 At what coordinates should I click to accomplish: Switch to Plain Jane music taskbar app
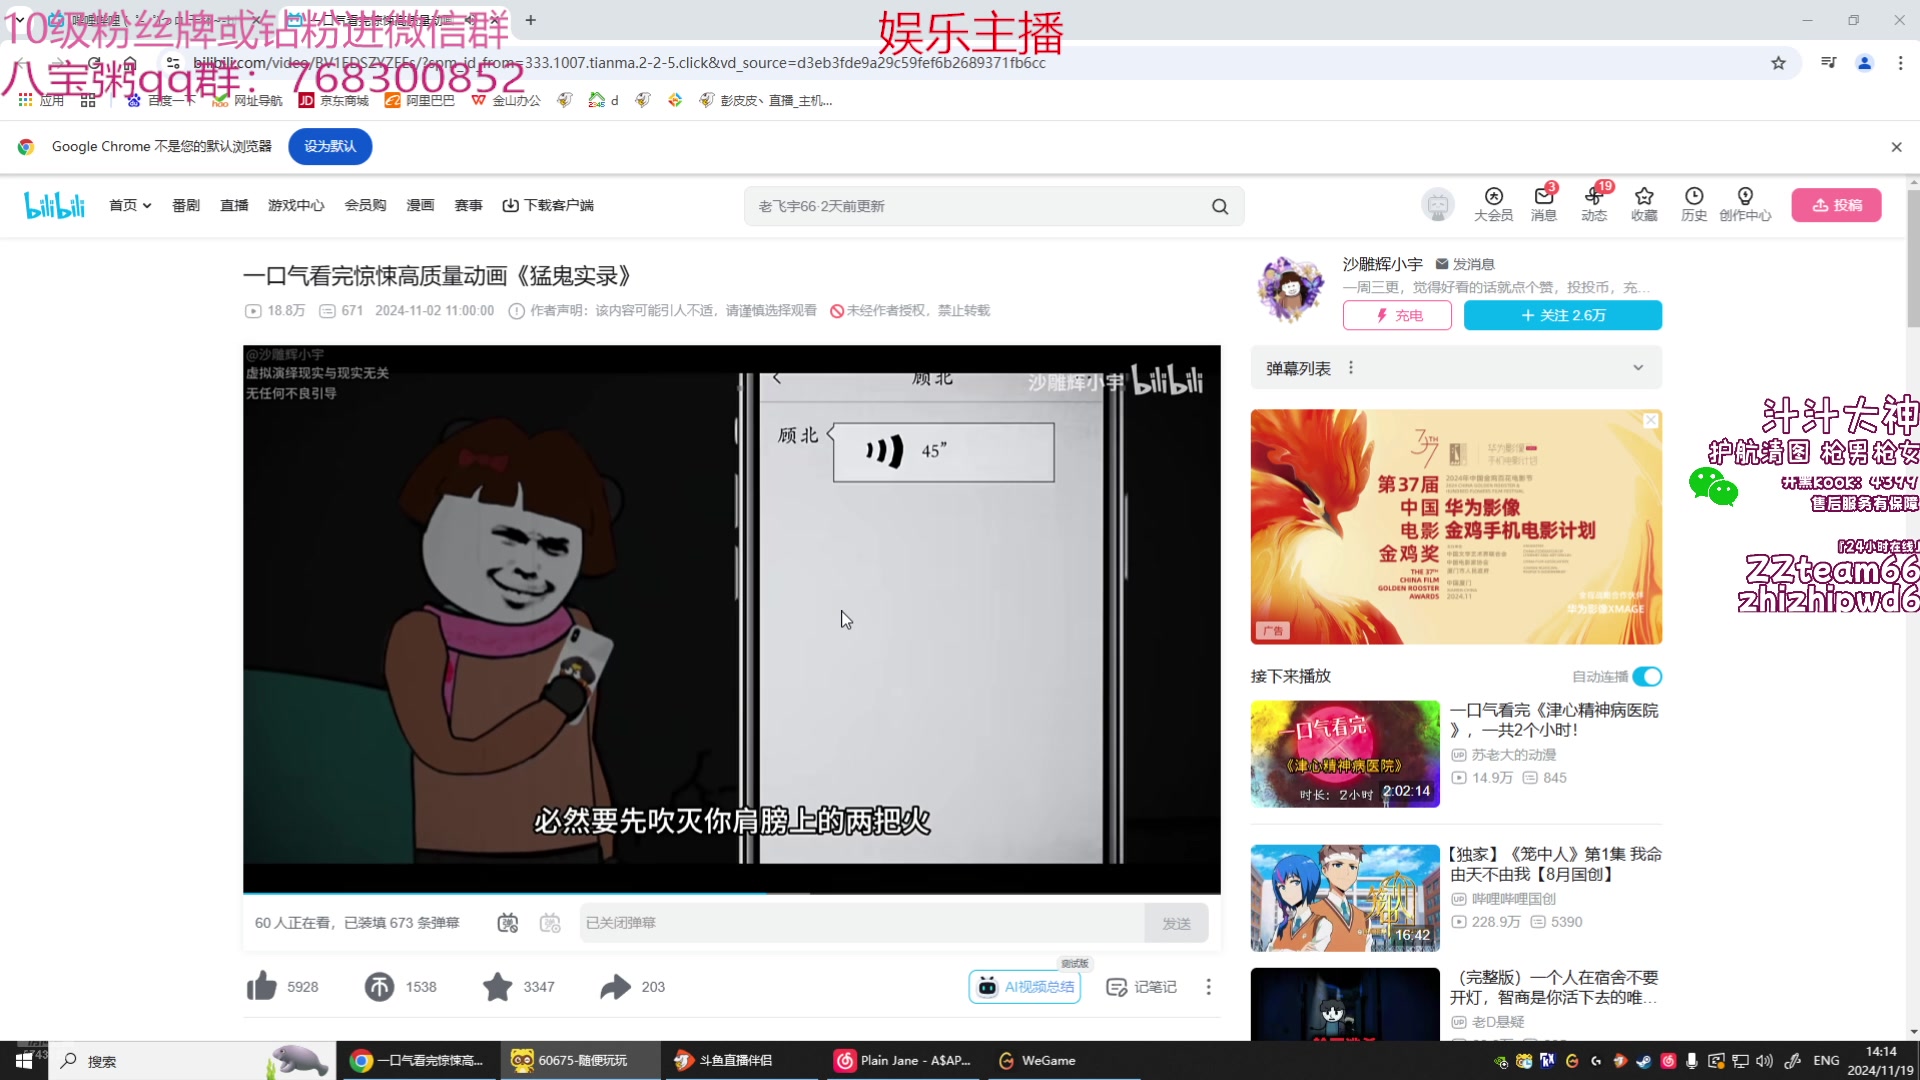pyautogui.click(x=903, y=1060)
